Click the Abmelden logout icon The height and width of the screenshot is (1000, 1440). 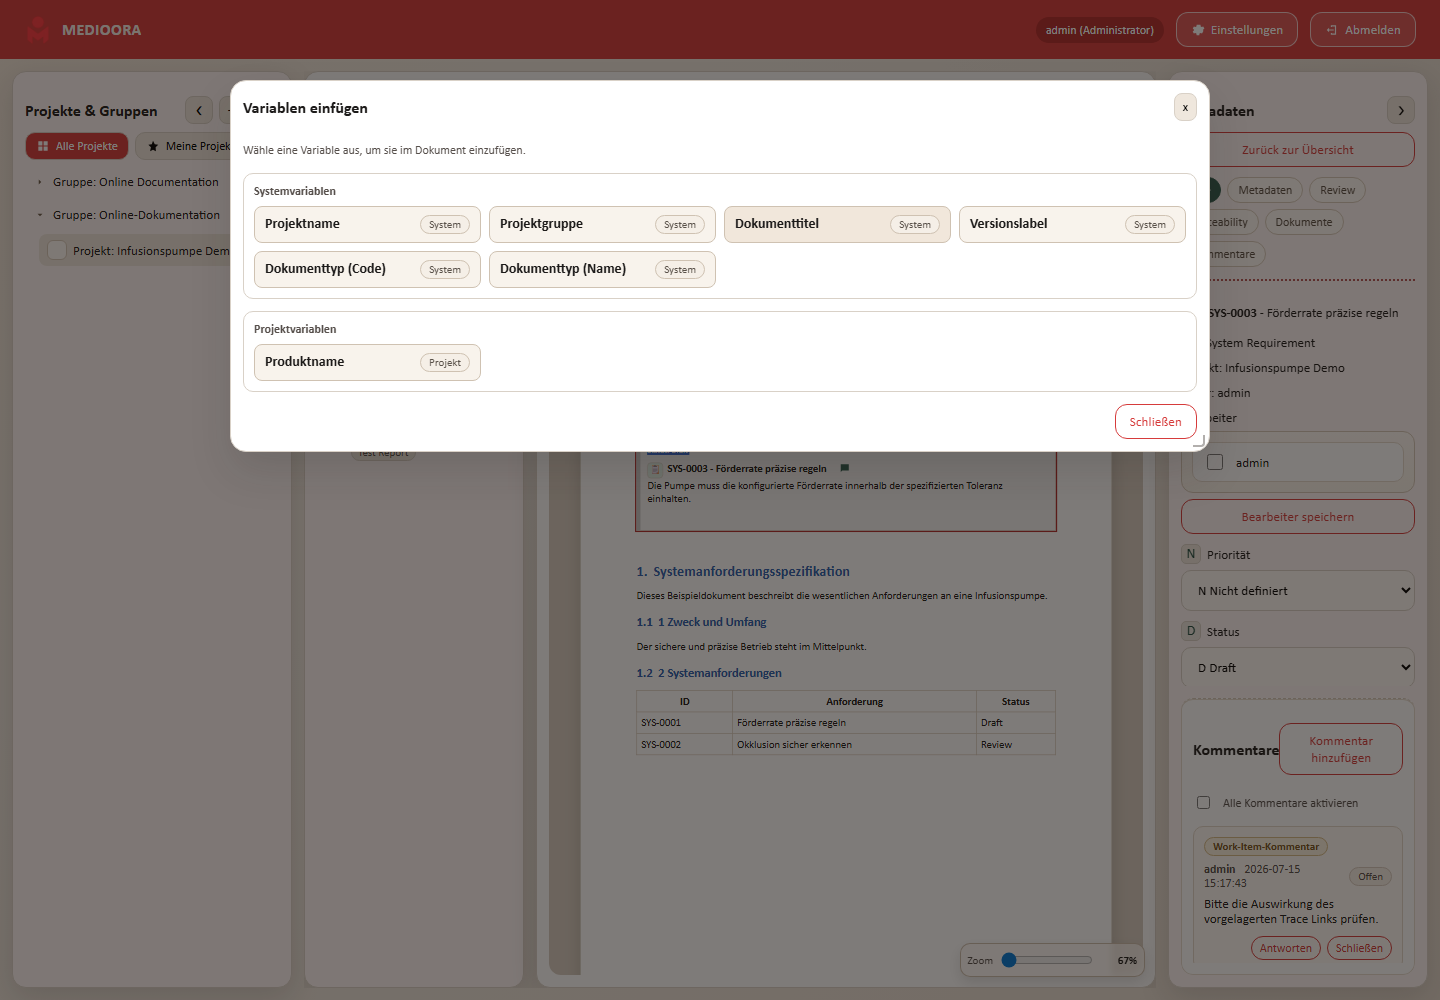[x=1331, y=30]
